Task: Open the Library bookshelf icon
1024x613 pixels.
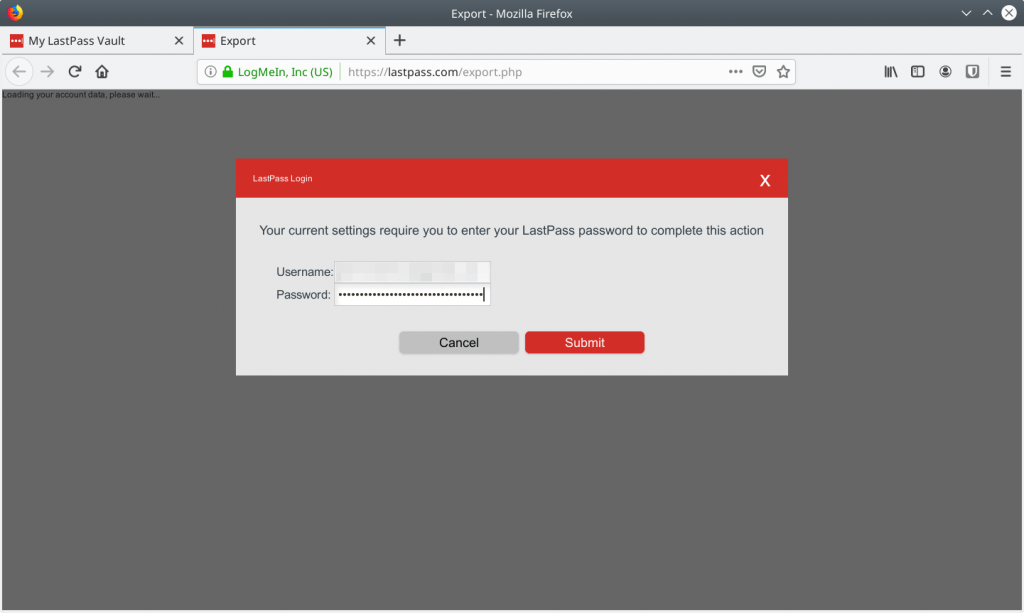Action: pyautogui.click(x=891, y=72)
